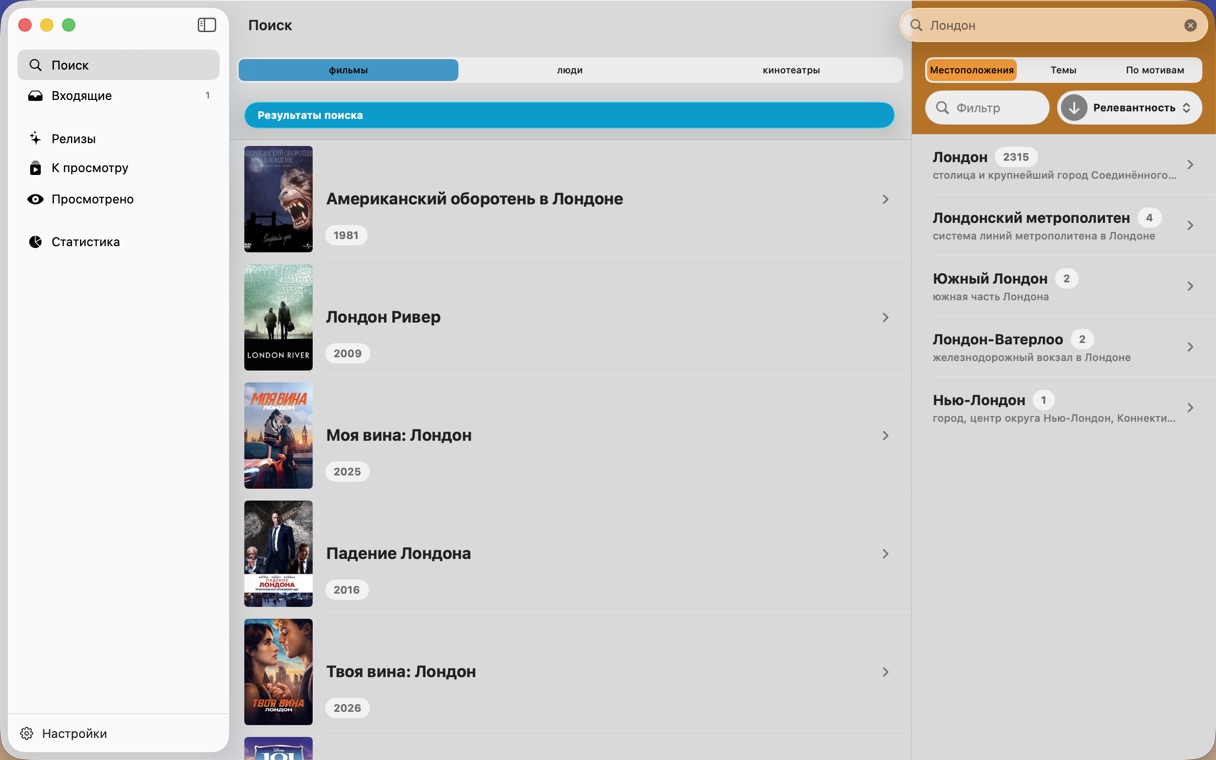Clear the Лондон search text
This screenshot has height=760, width=1216.
tap(1190, 25)
